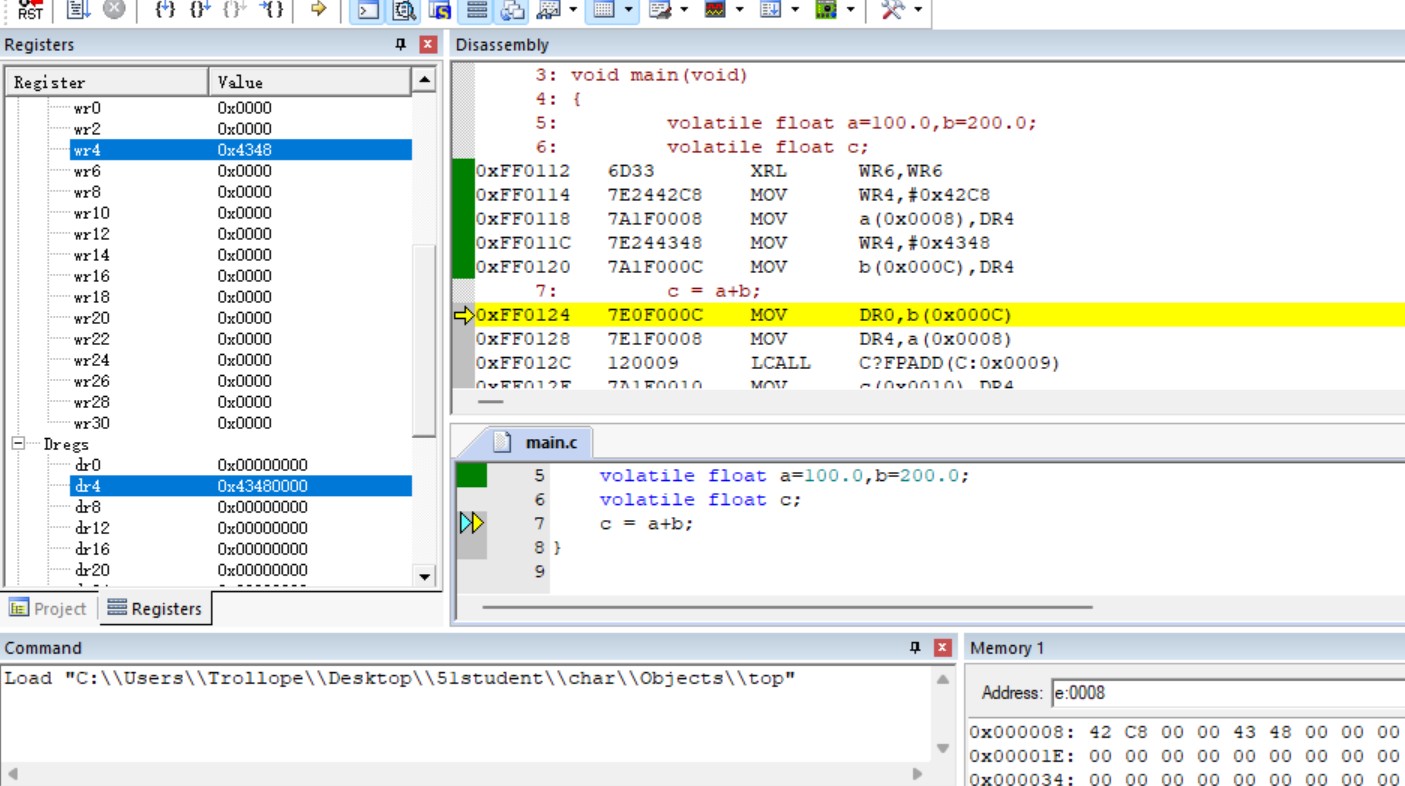Select the dr4 register row
The image size is (1405, 786).
coord(241,486)
